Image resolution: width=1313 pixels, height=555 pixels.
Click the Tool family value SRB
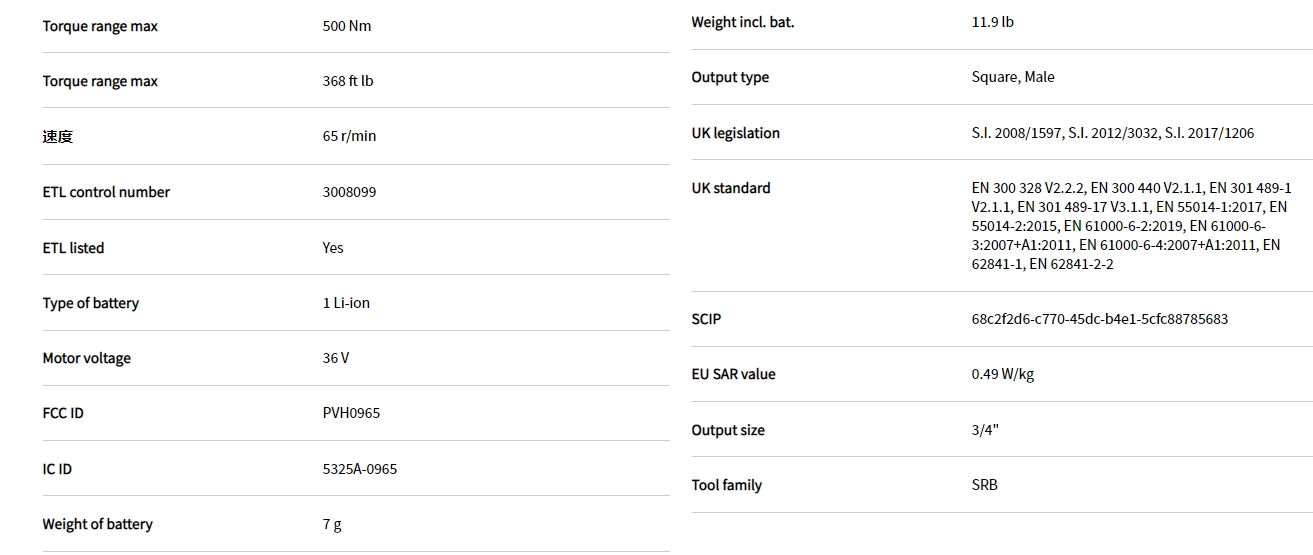point(984,485)
